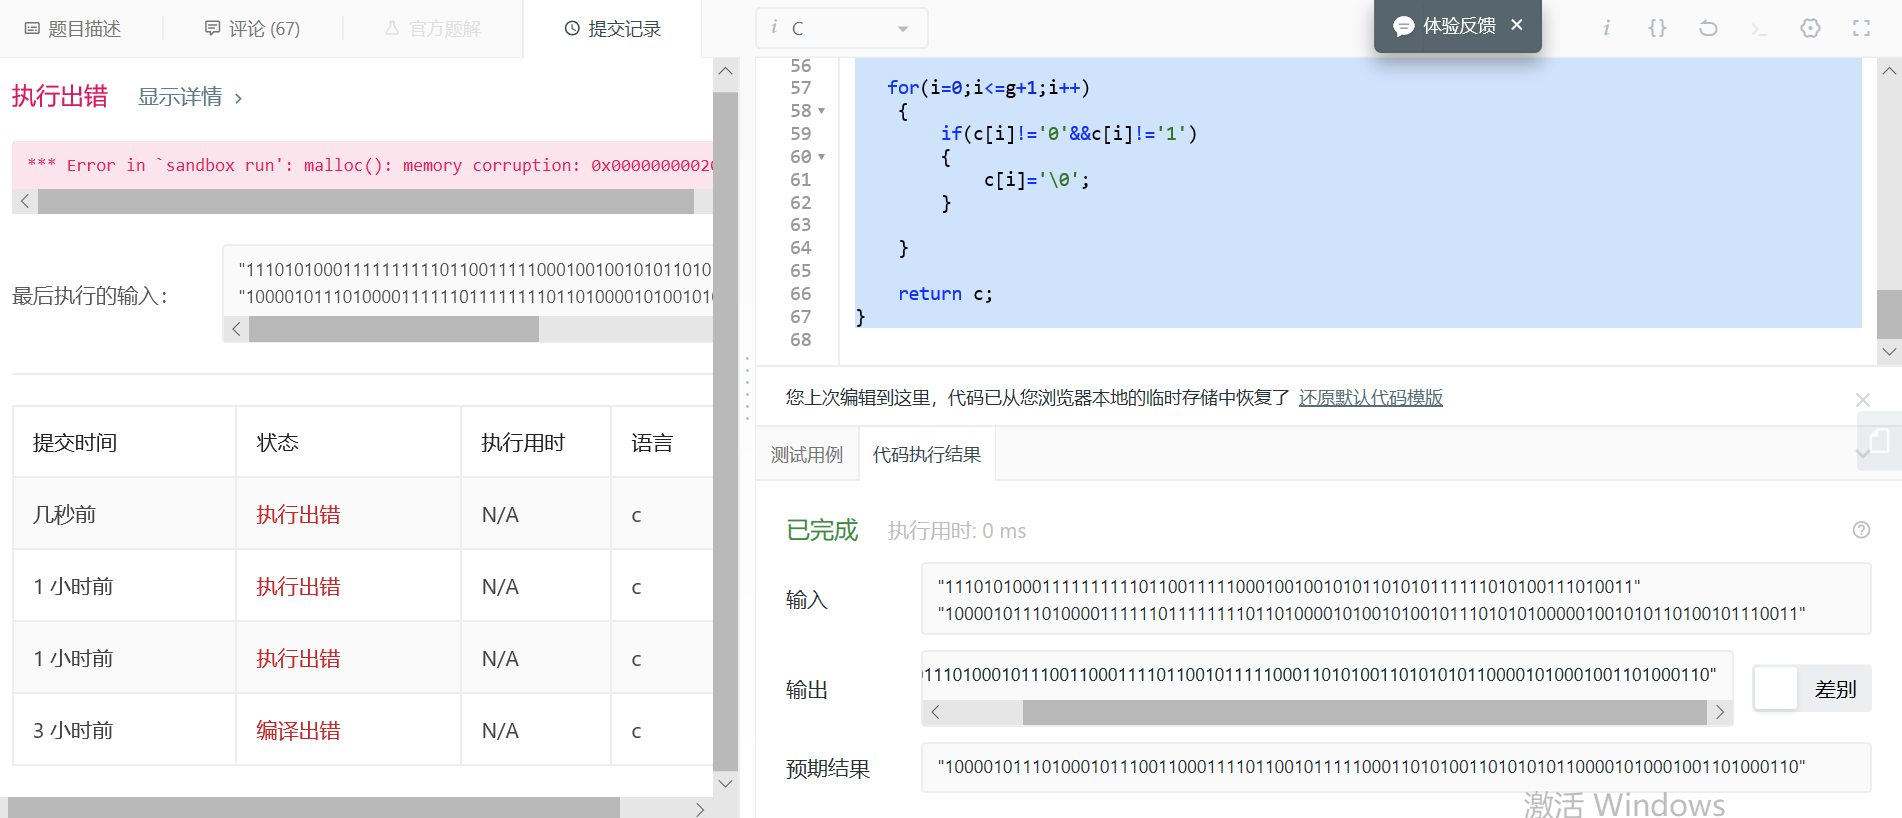The width and height of the screenshot is (1902, 818).
Task: Click the output horizontal scrollbar thumb
Action: point(1365,712)
